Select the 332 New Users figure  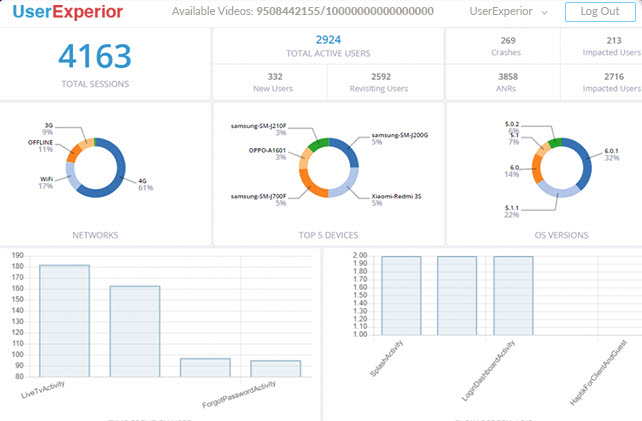275,77
